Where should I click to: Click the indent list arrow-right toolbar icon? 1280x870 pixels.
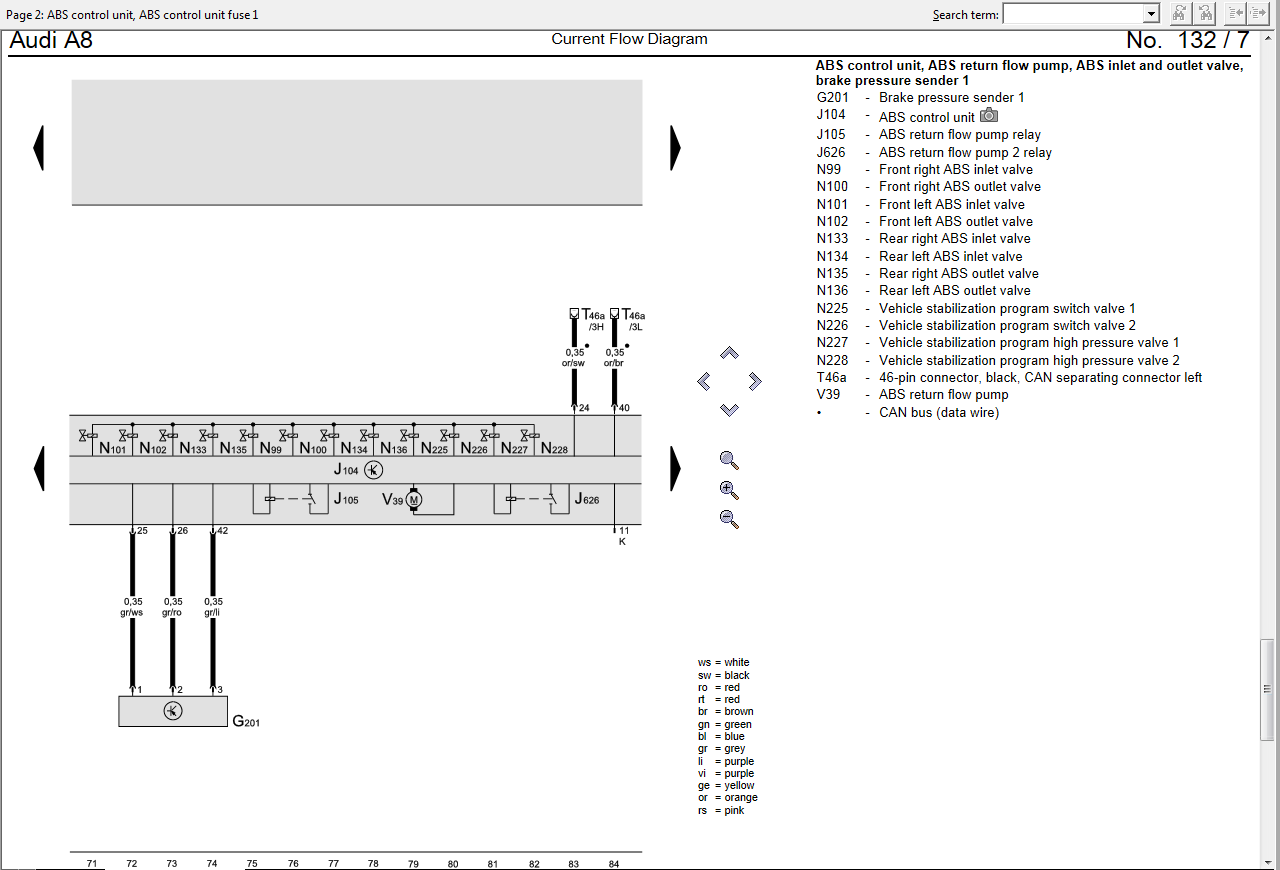click(x=1258, y=13)
